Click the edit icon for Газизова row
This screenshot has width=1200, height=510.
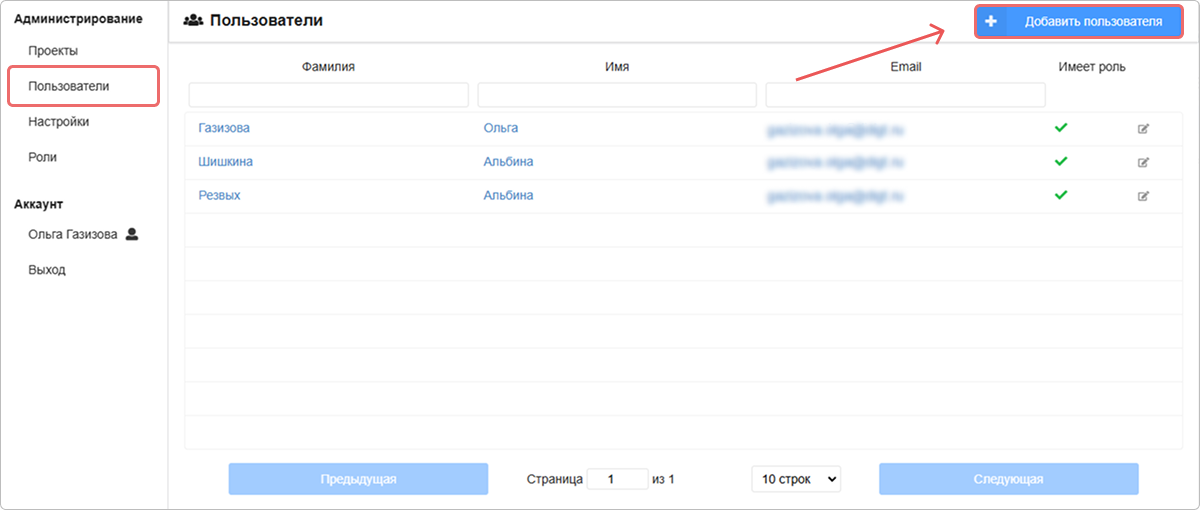(x=1143, y=129)
